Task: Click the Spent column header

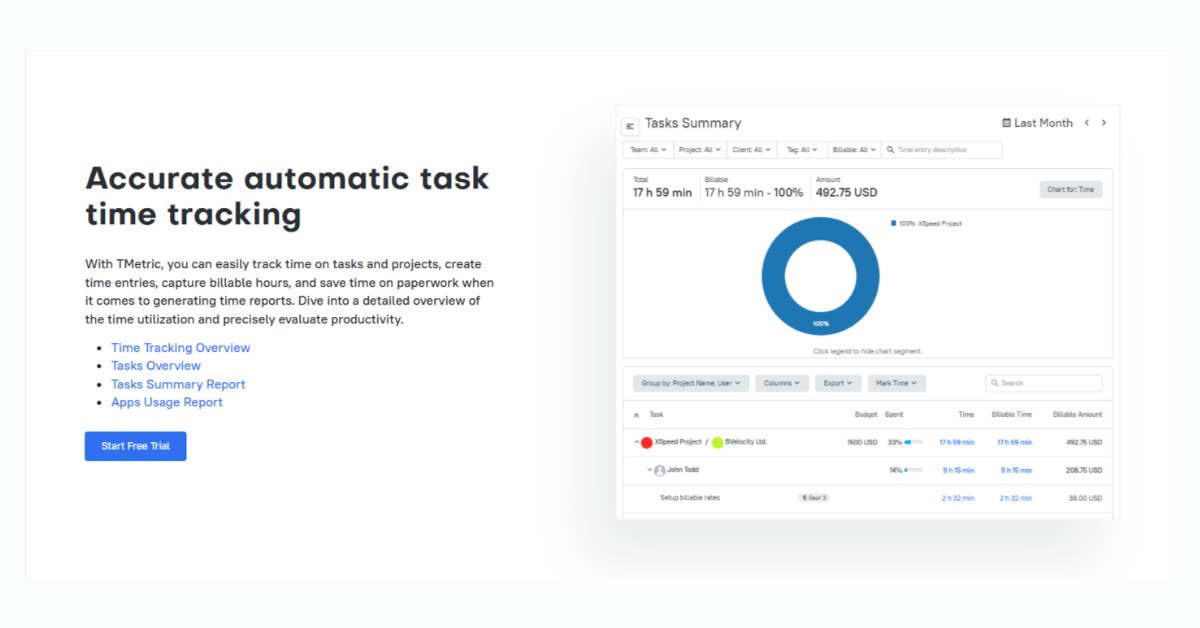Action: coord(894,414)
